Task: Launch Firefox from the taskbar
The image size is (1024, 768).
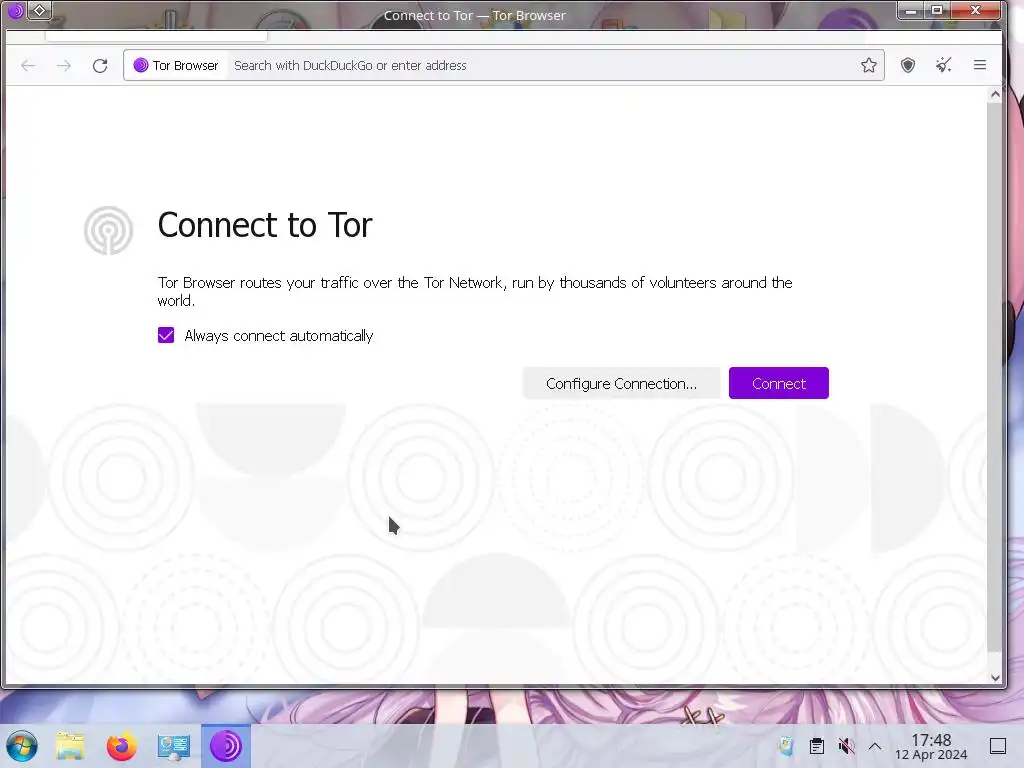Action: coord(121,746)
